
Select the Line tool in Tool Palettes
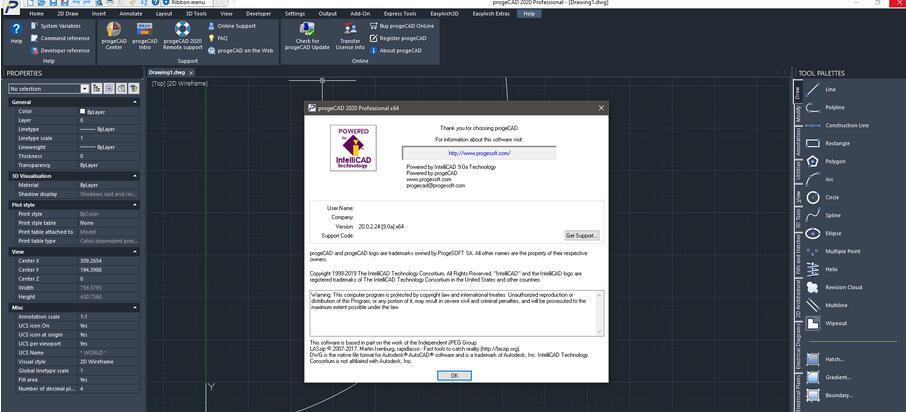click(821, 90)
